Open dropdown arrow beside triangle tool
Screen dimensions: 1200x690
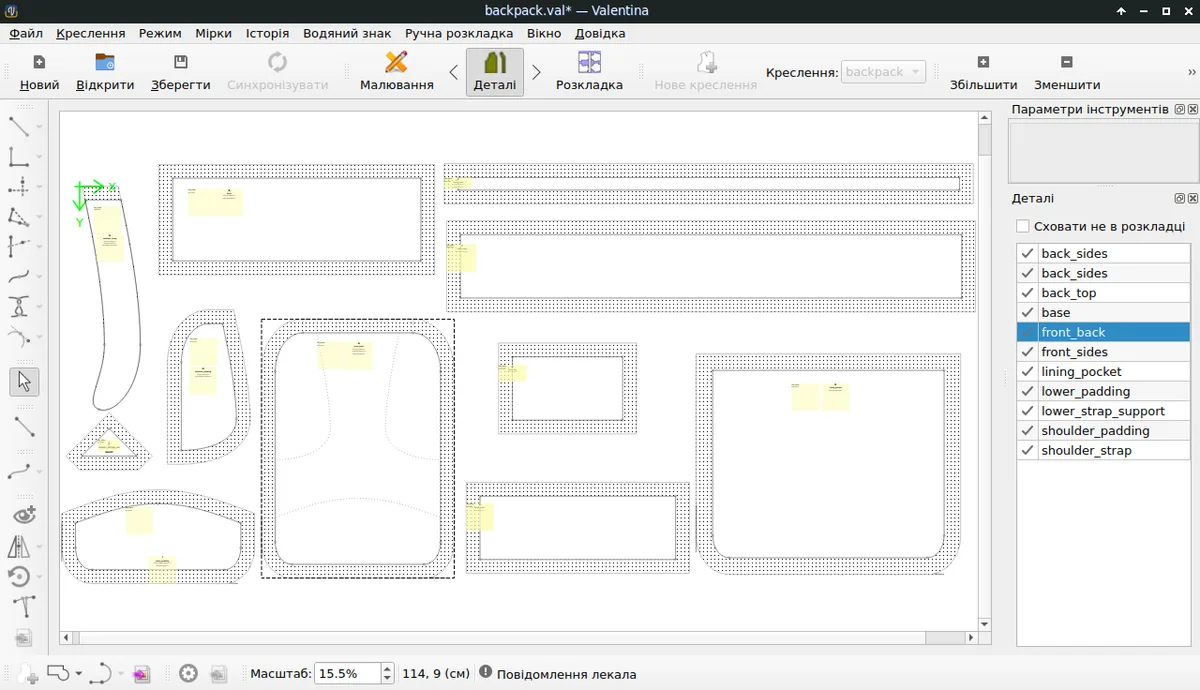coord(39,217)
